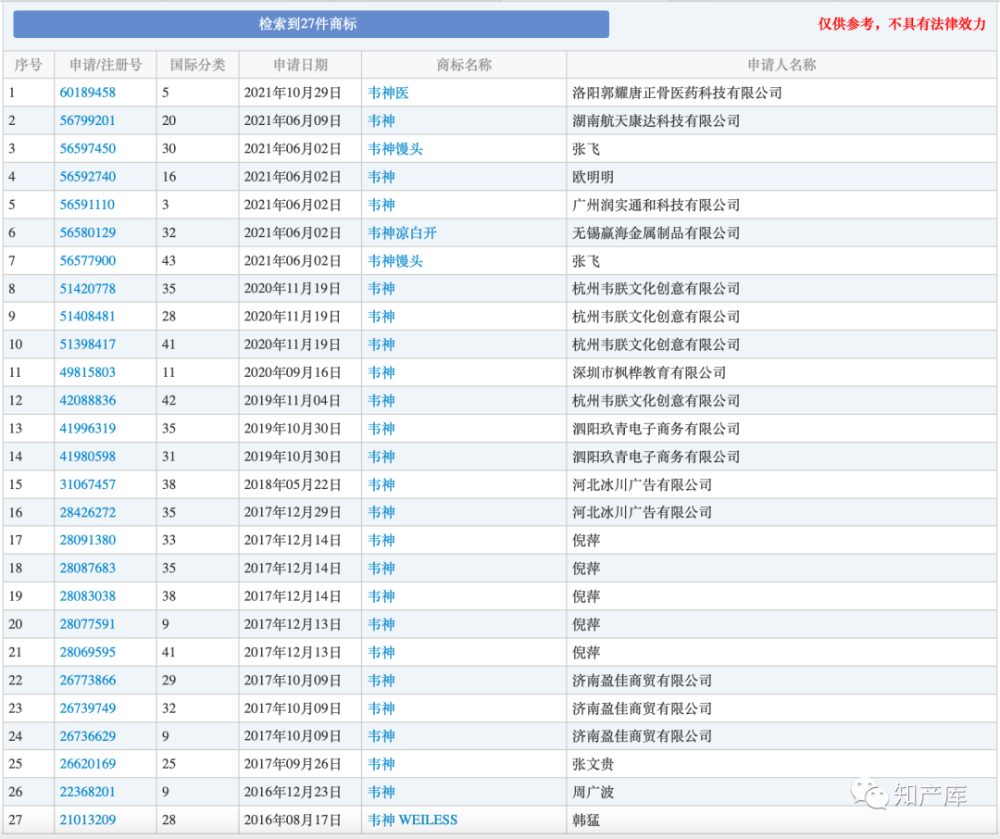This screenshot has width=1000, height=839.
Task: Click the 申请/注册号 column header
Action: tap(105, 64)
